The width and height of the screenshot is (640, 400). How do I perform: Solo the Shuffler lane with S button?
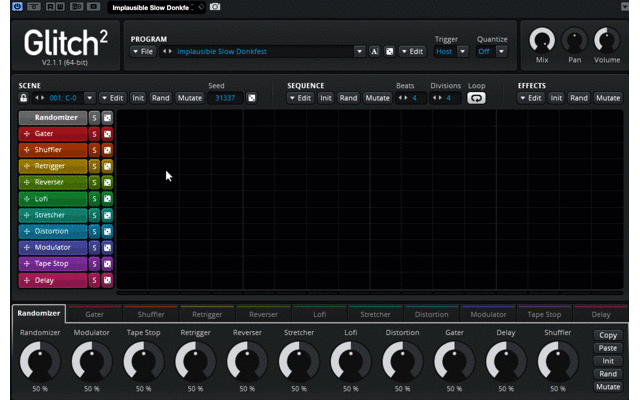[x=94, y=150]
